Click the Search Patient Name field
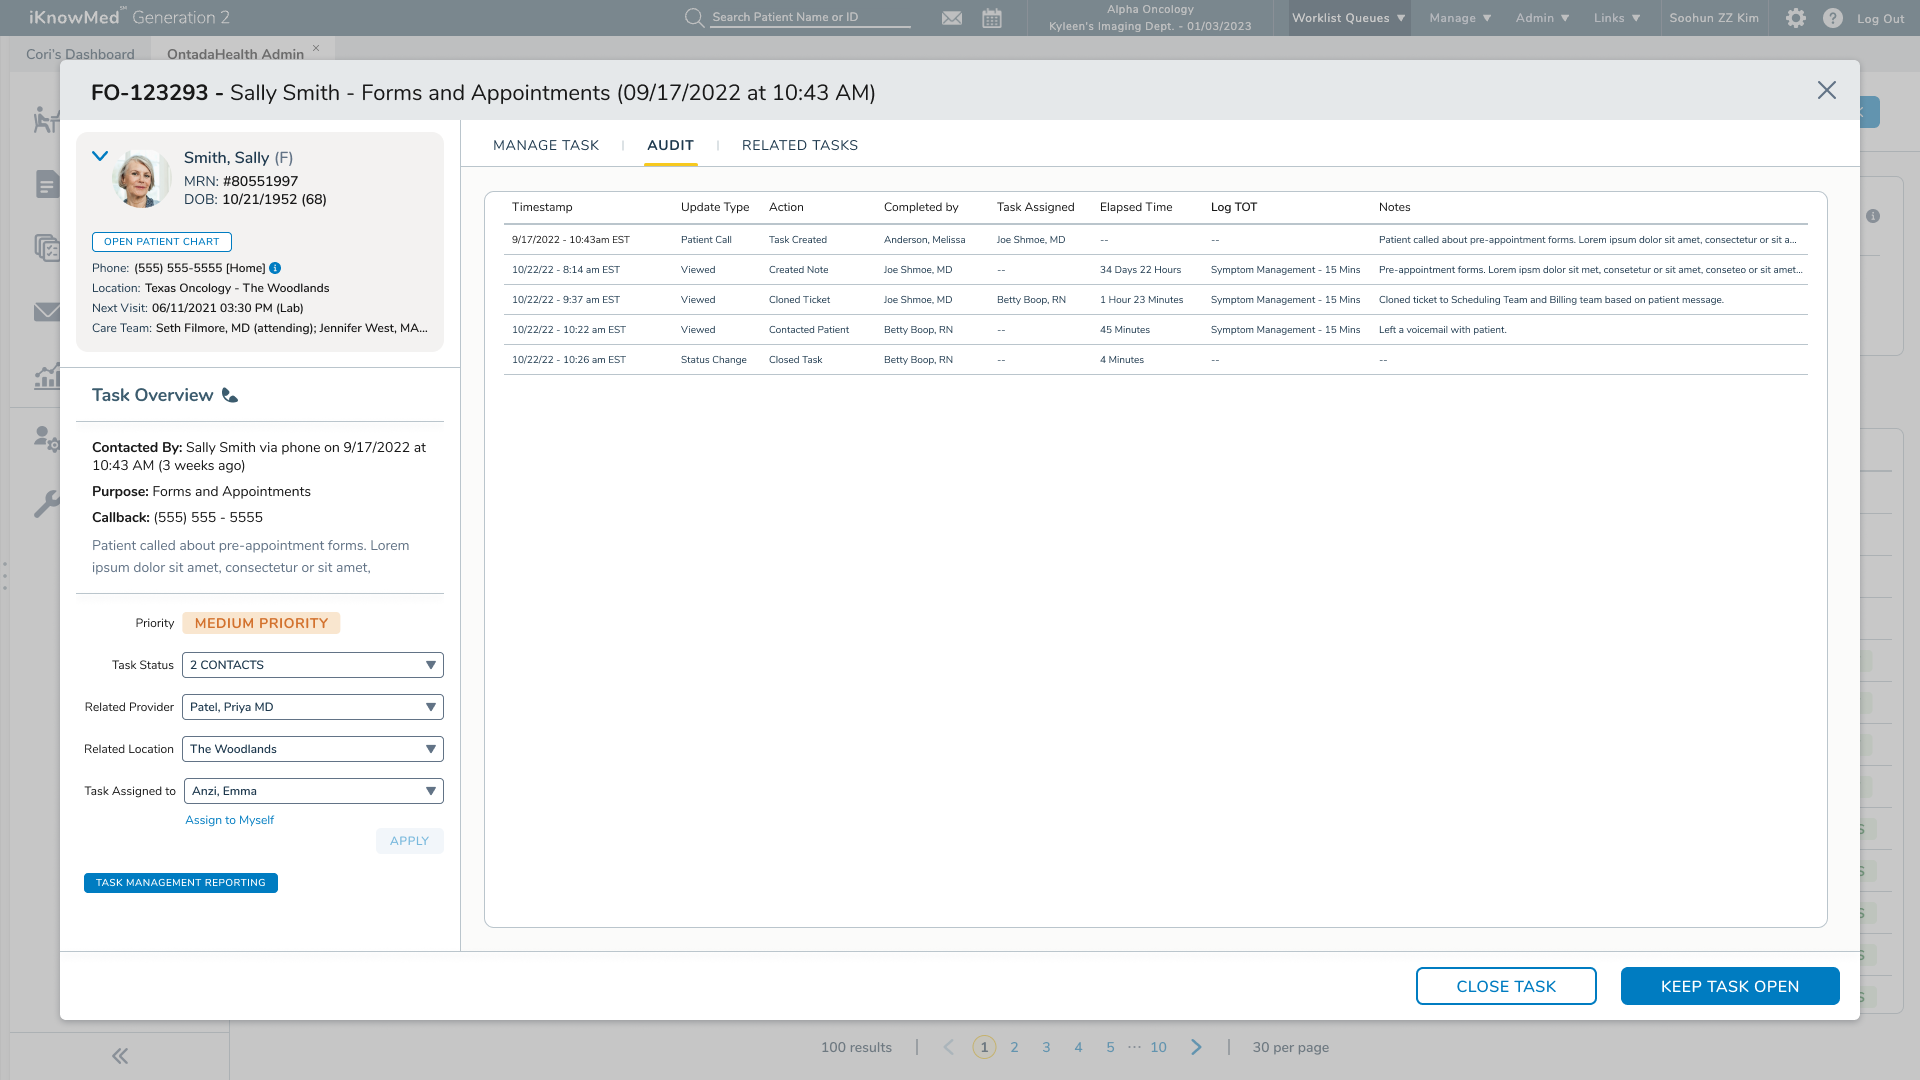The height and width of the screenshot is (1080, 1920). tap(810, 18)
